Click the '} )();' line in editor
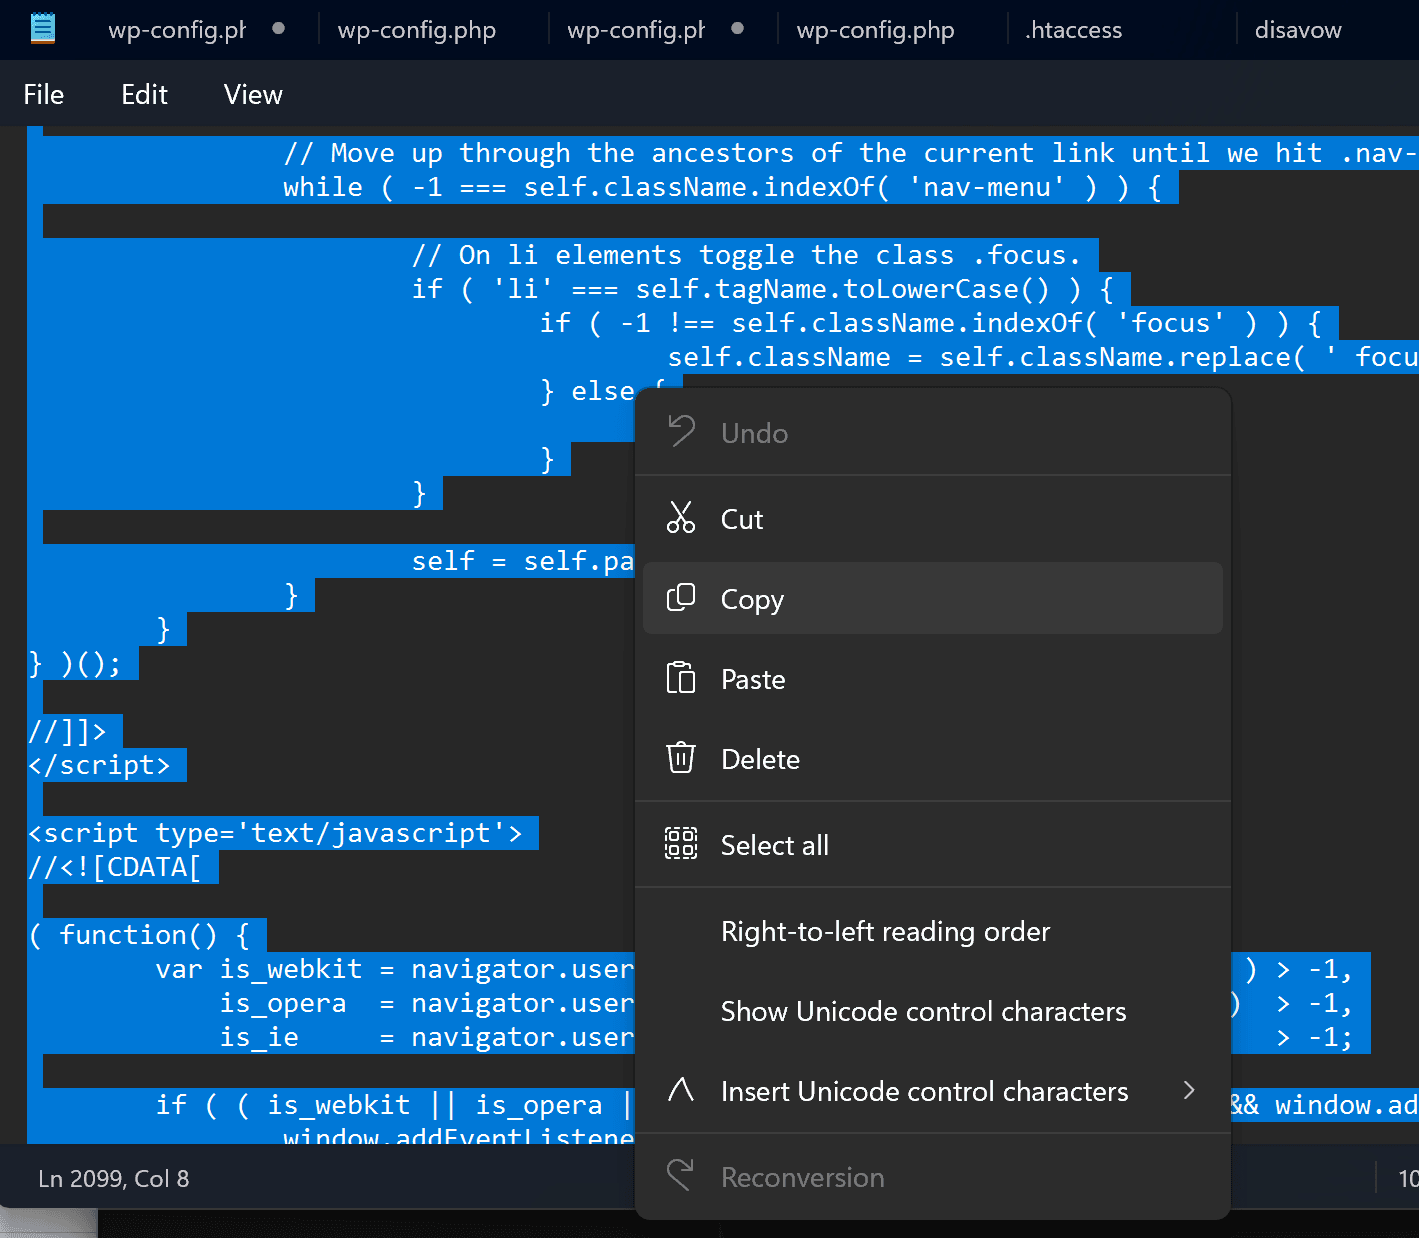The height and width of the screenshot is (1238, 1419). click(x=75, y=662)
